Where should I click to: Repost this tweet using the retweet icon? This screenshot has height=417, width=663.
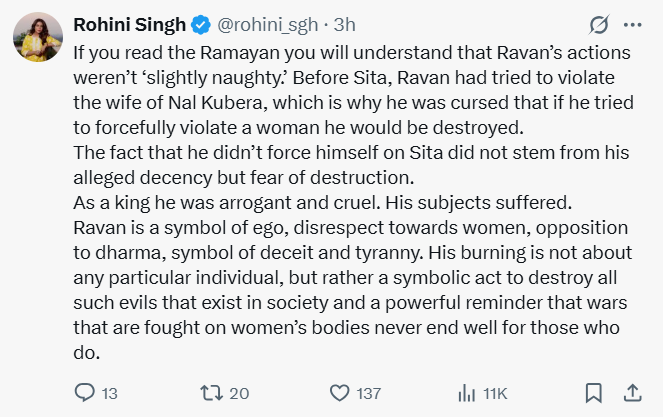tap(213, 393)
